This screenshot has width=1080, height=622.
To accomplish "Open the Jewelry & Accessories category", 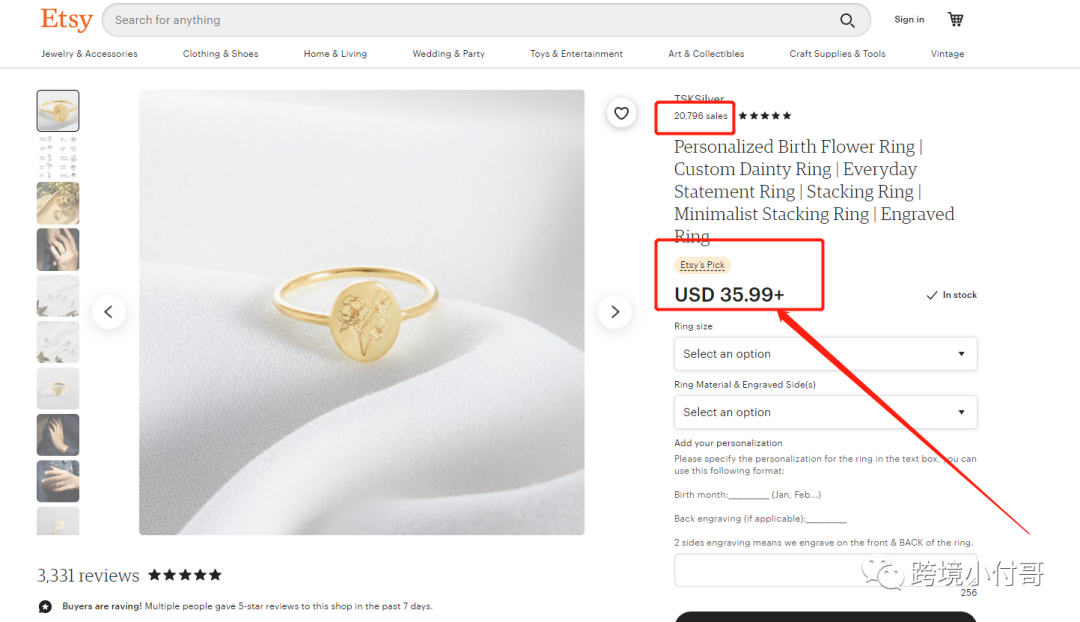I will tap(89, 54).
